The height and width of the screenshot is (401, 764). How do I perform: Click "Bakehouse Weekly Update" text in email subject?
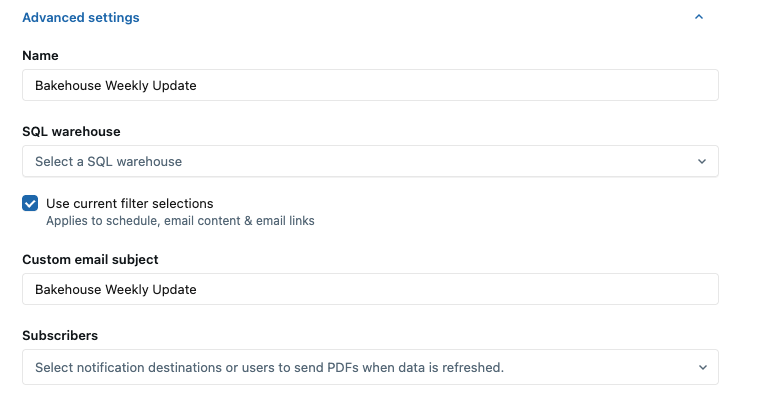[x=115, y=289]
